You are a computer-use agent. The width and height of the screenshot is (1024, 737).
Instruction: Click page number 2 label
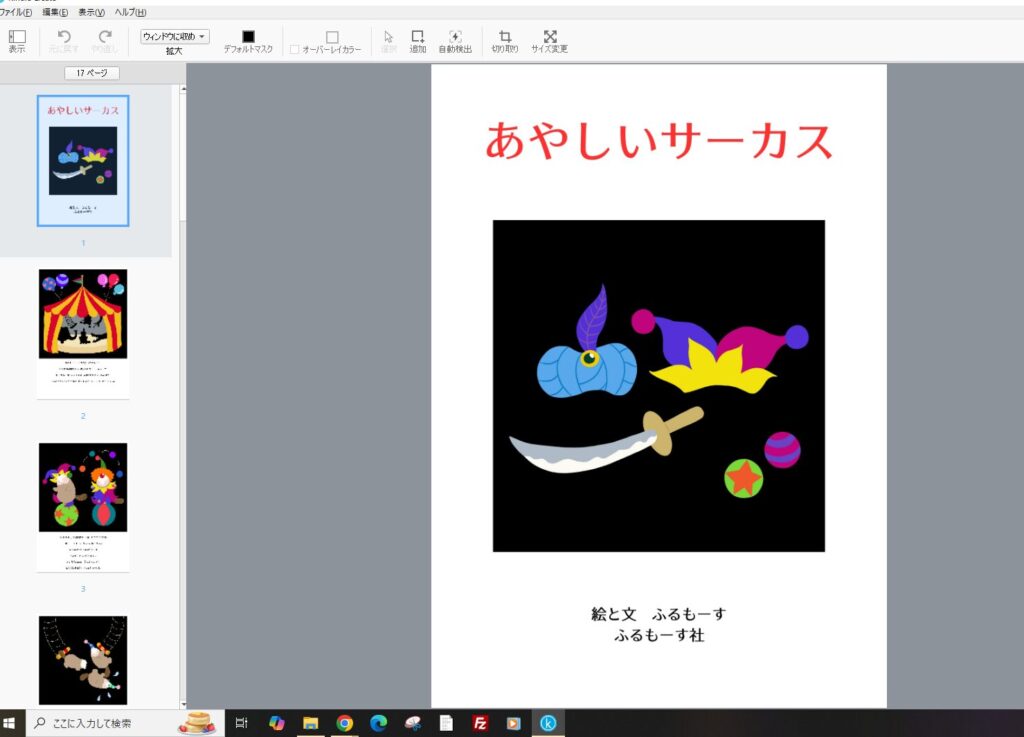pos(83,416)
